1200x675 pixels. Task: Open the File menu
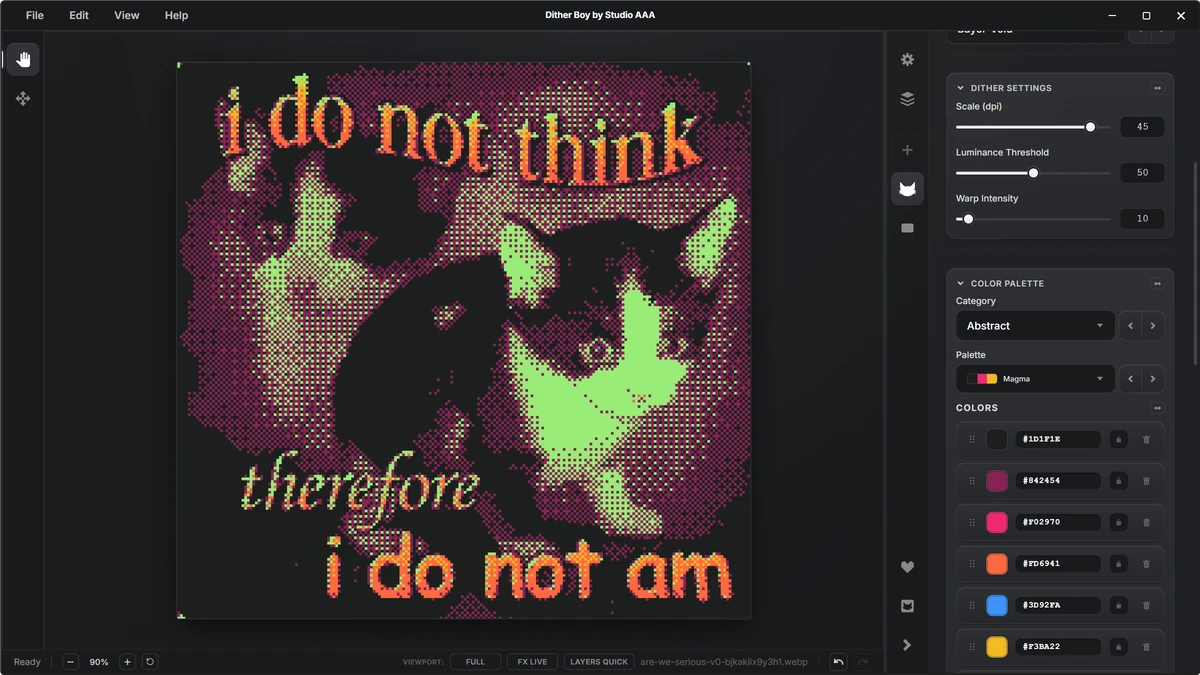[35, 15]
